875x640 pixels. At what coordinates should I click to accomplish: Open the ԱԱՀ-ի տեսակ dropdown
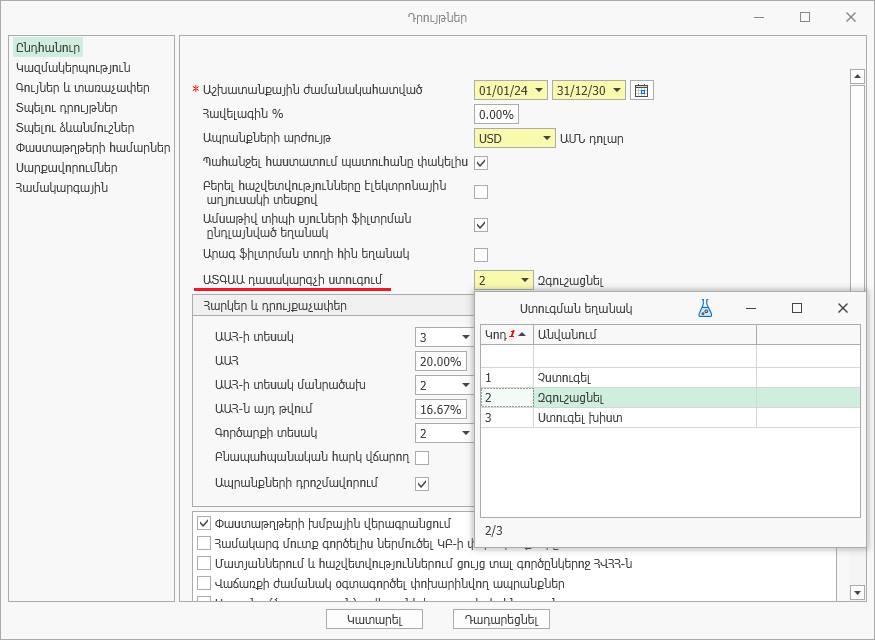pos(465,337)
